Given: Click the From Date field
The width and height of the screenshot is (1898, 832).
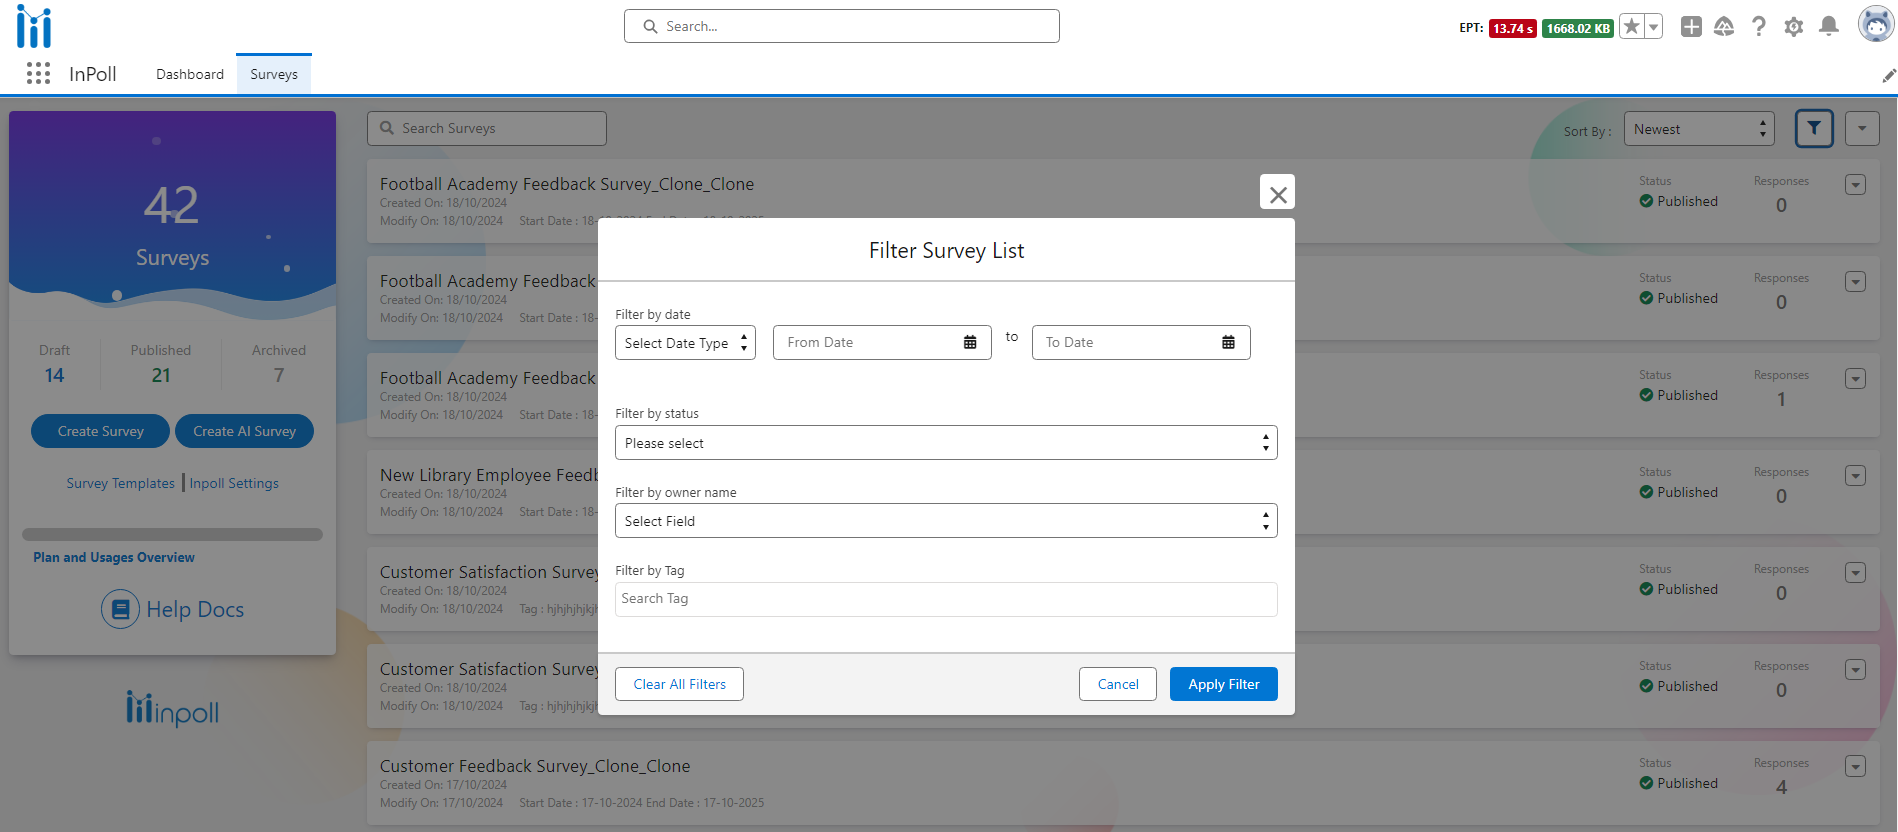Looking at the screenshot, I should (882, 342).
